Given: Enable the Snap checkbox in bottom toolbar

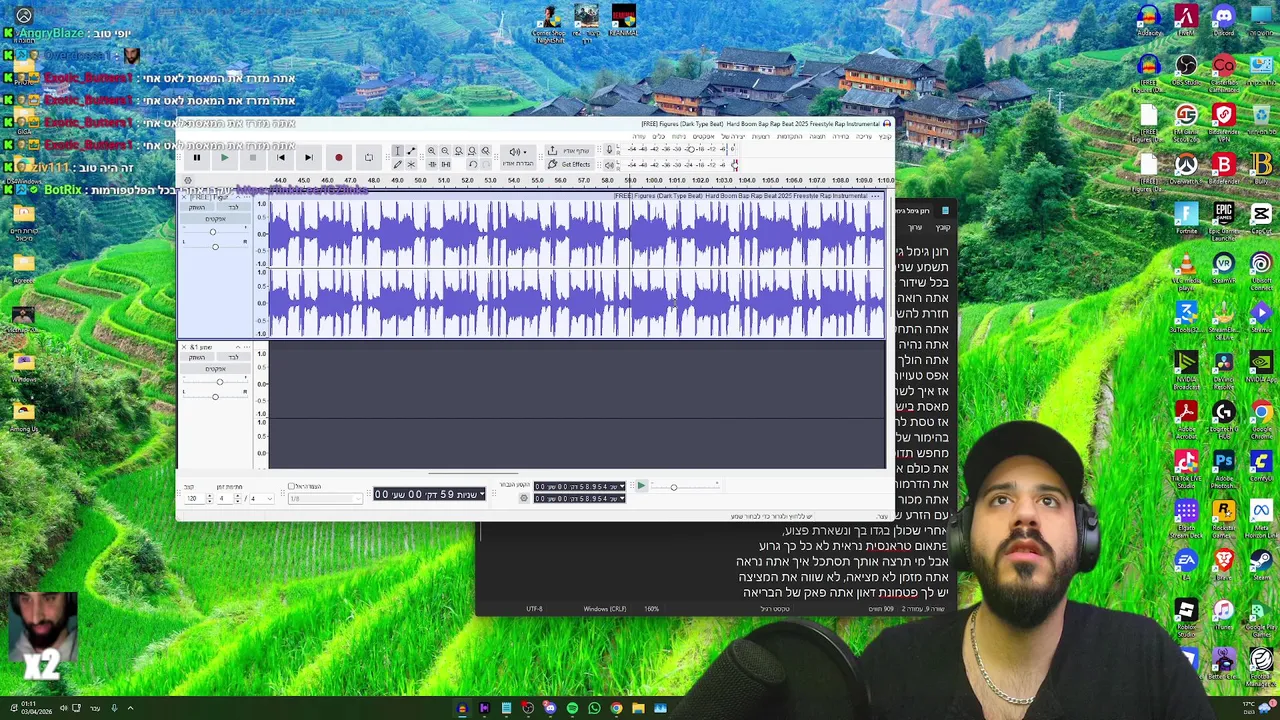Looking at the screenshot, I should pyautogui.click(x=291, y=486).
